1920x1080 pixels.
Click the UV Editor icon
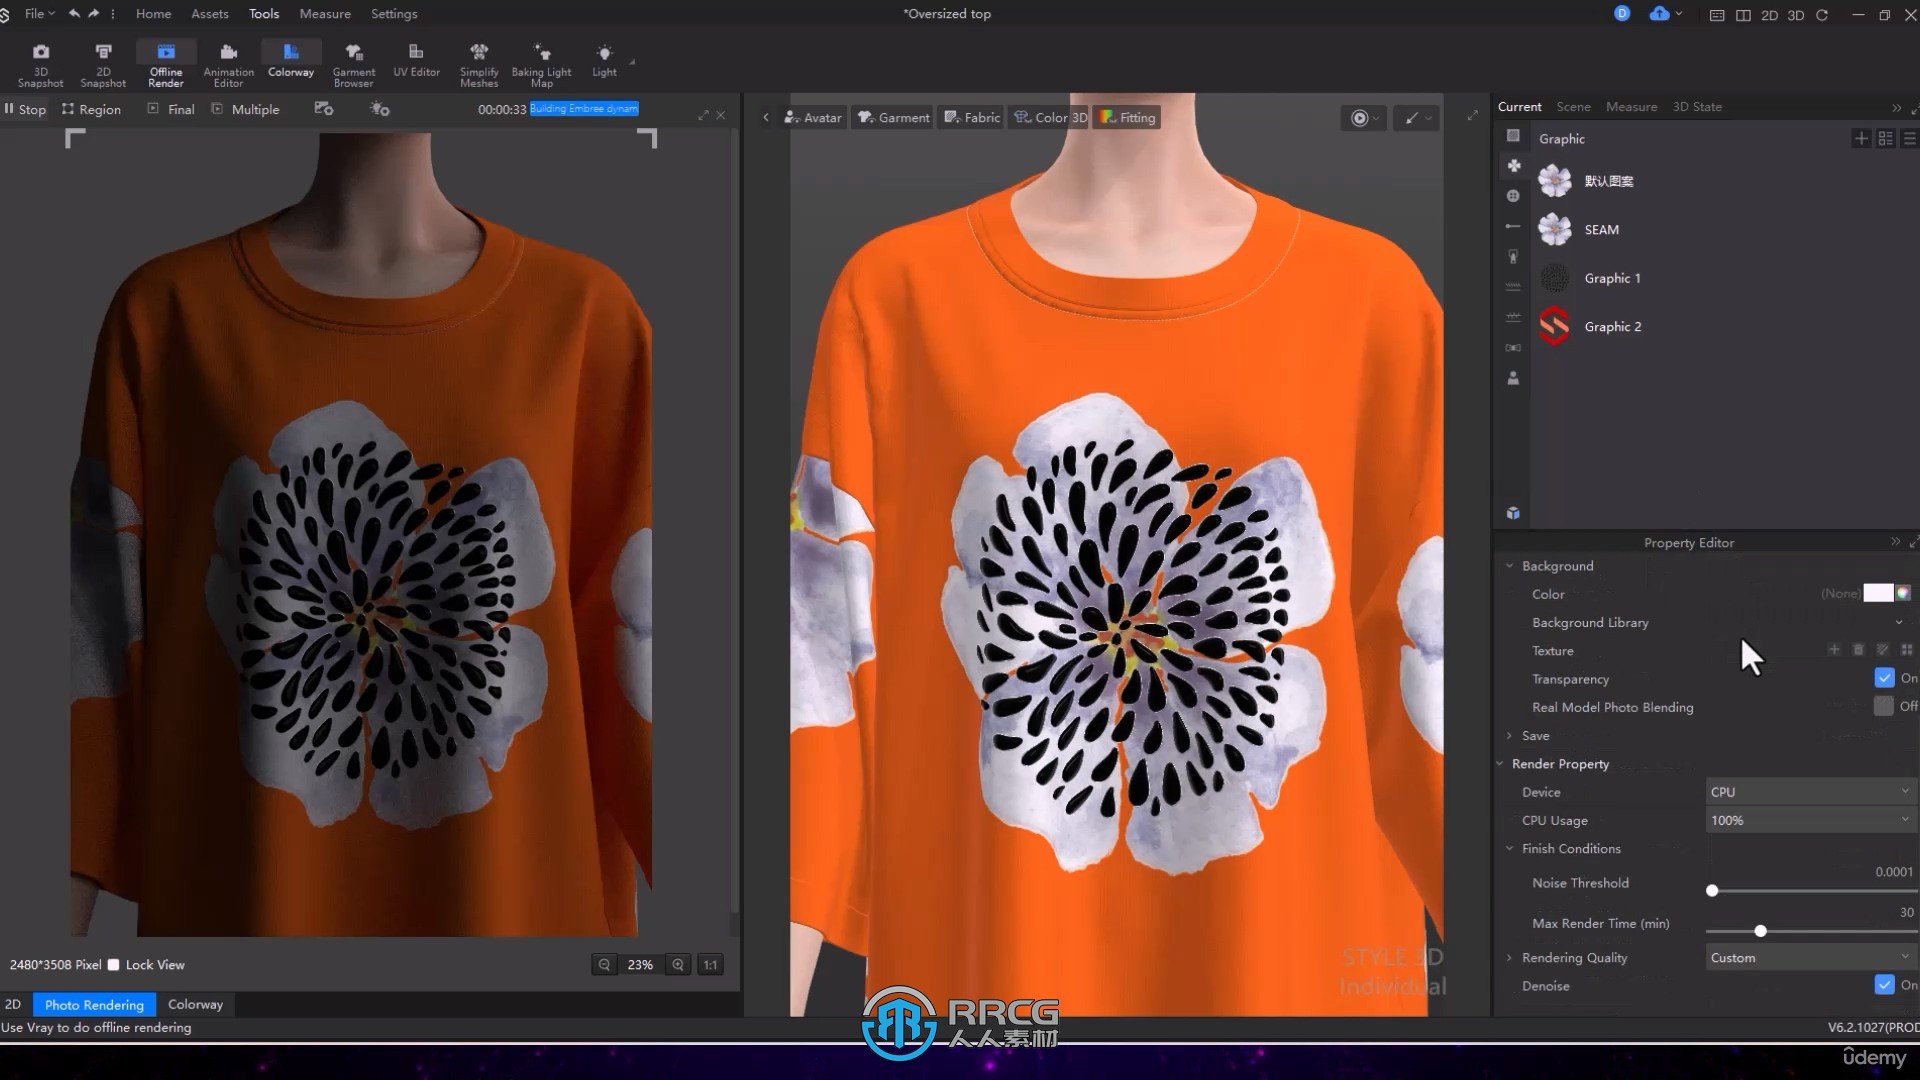[x=415, y=62]
